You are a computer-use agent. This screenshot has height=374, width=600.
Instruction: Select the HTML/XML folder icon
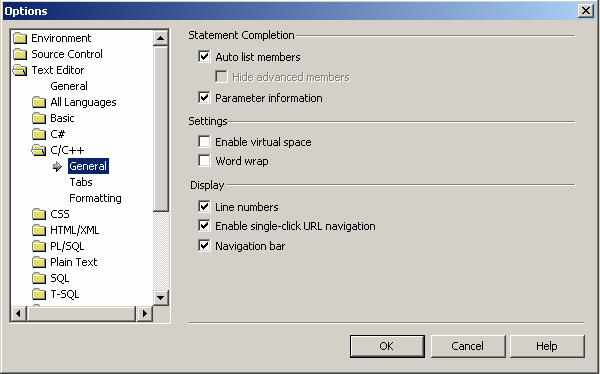point(39,230)
